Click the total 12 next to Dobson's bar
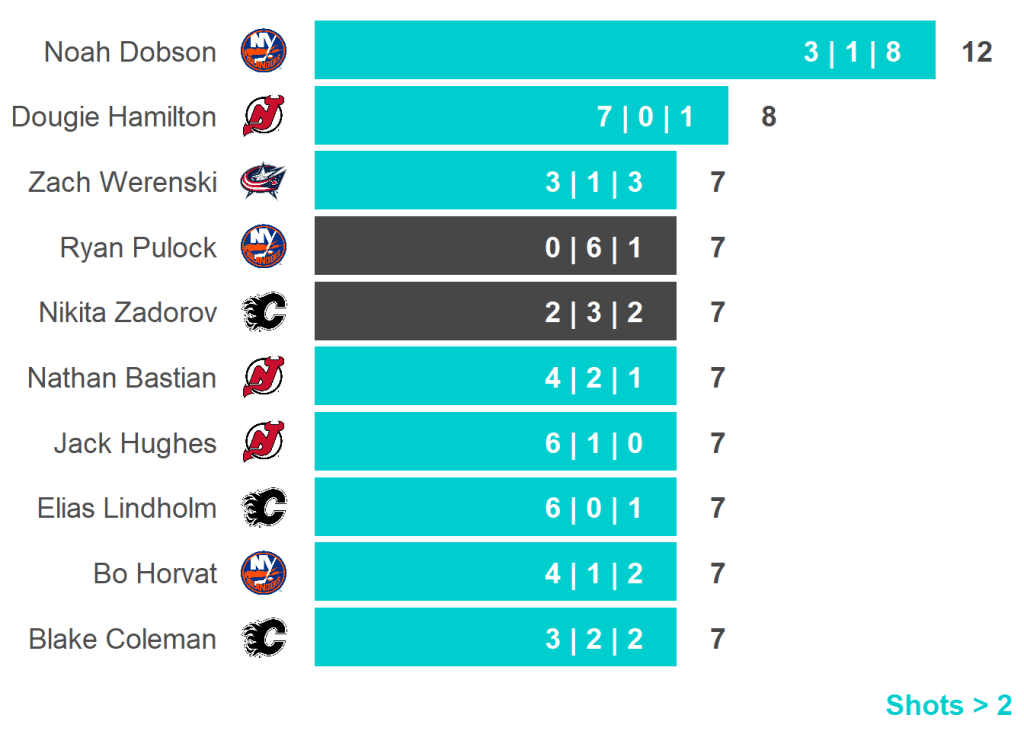Viewport: 1024px width, 731px height. (977, 52)
